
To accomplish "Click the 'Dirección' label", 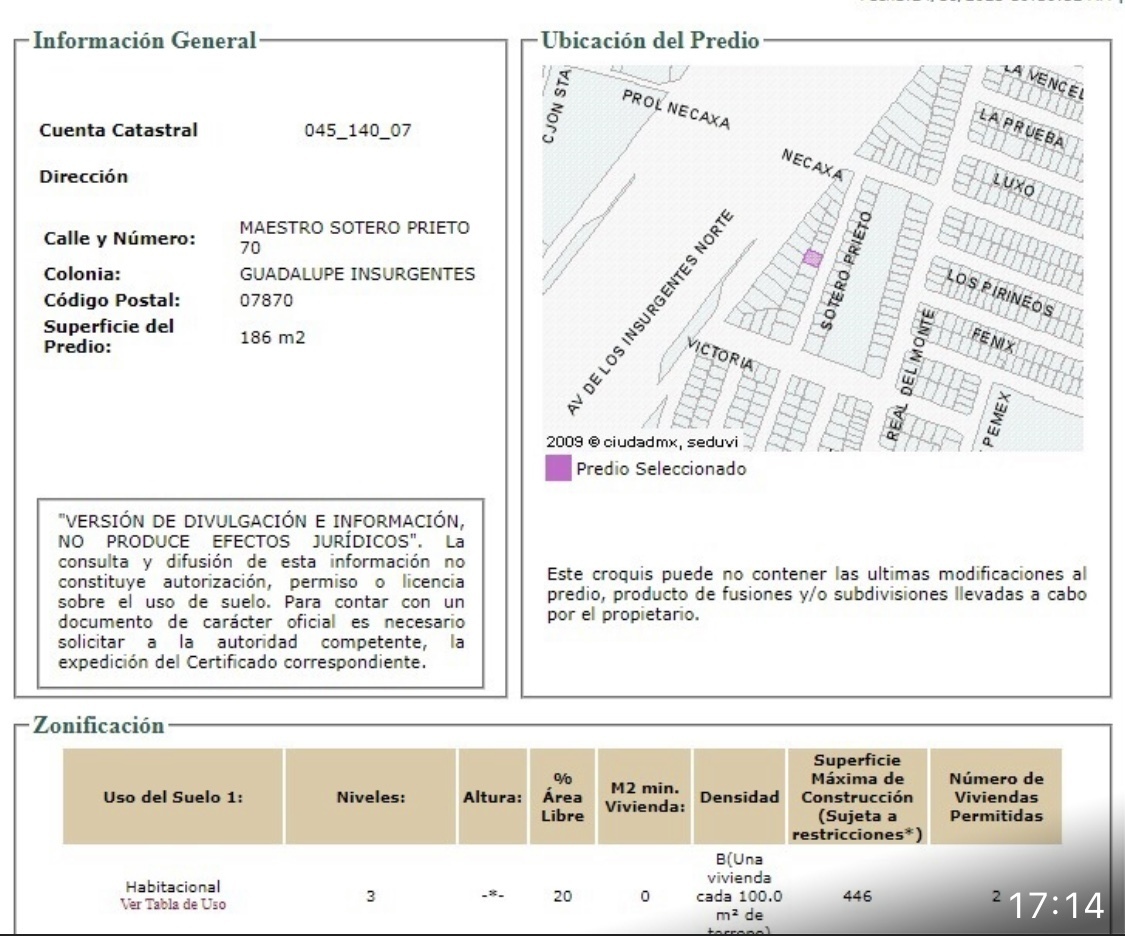I will click(84, 176).
